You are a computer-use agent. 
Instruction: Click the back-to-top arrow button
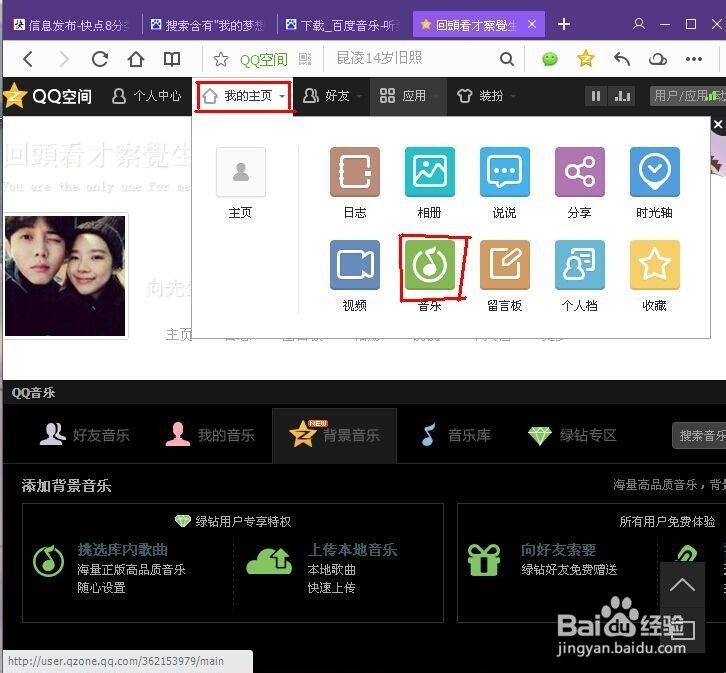point(682,585)
